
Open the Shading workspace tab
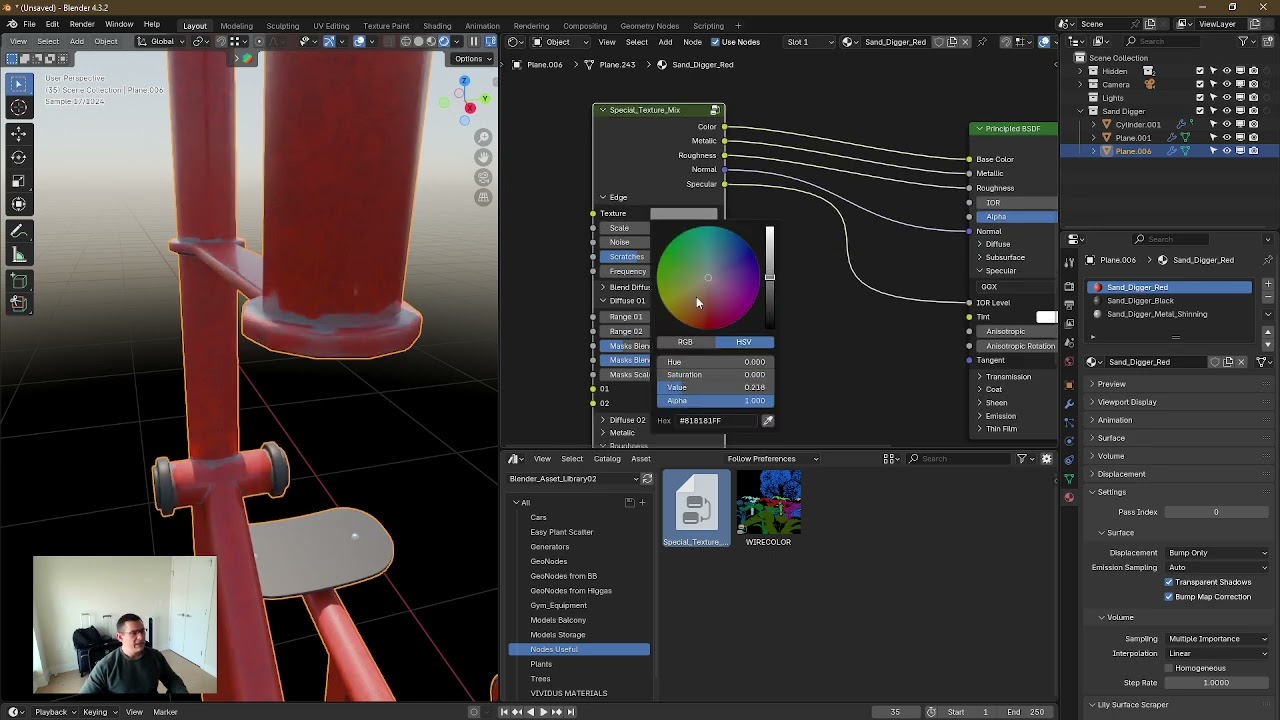(437, 25)
